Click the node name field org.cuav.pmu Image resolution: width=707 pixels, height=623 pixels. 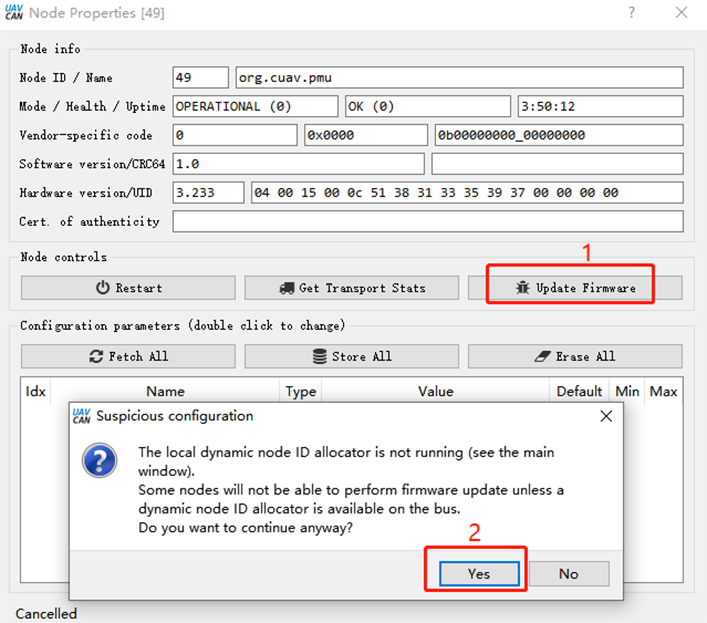(459, 78)
